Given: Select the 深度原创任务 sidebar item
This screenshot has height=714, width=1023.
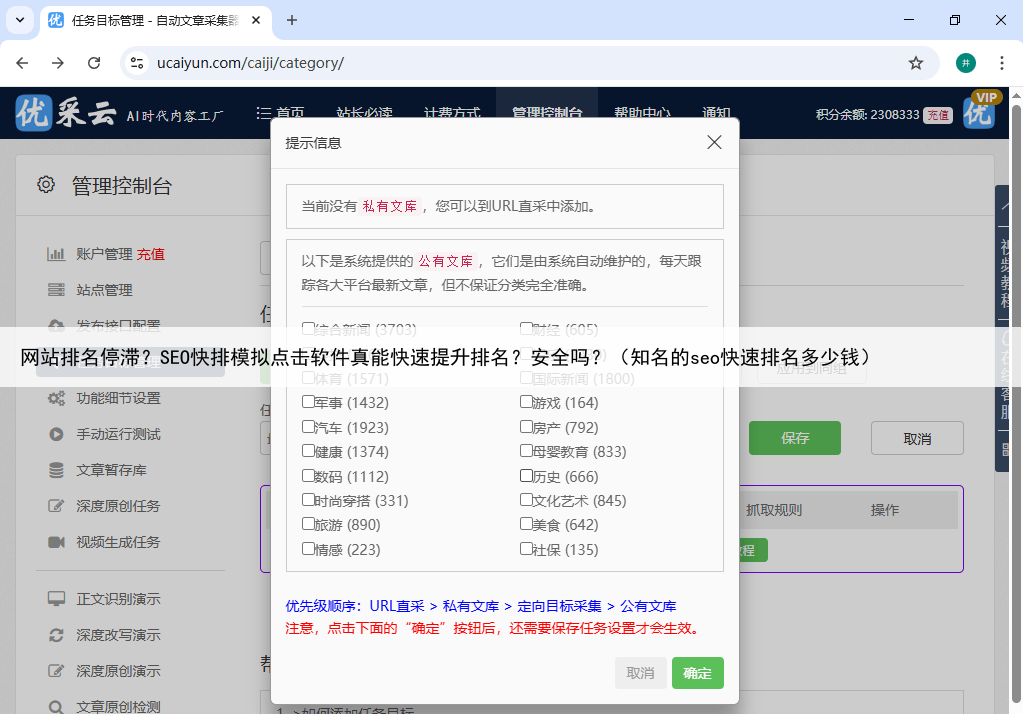Looking at the screenshot, I should pos(118,506).
